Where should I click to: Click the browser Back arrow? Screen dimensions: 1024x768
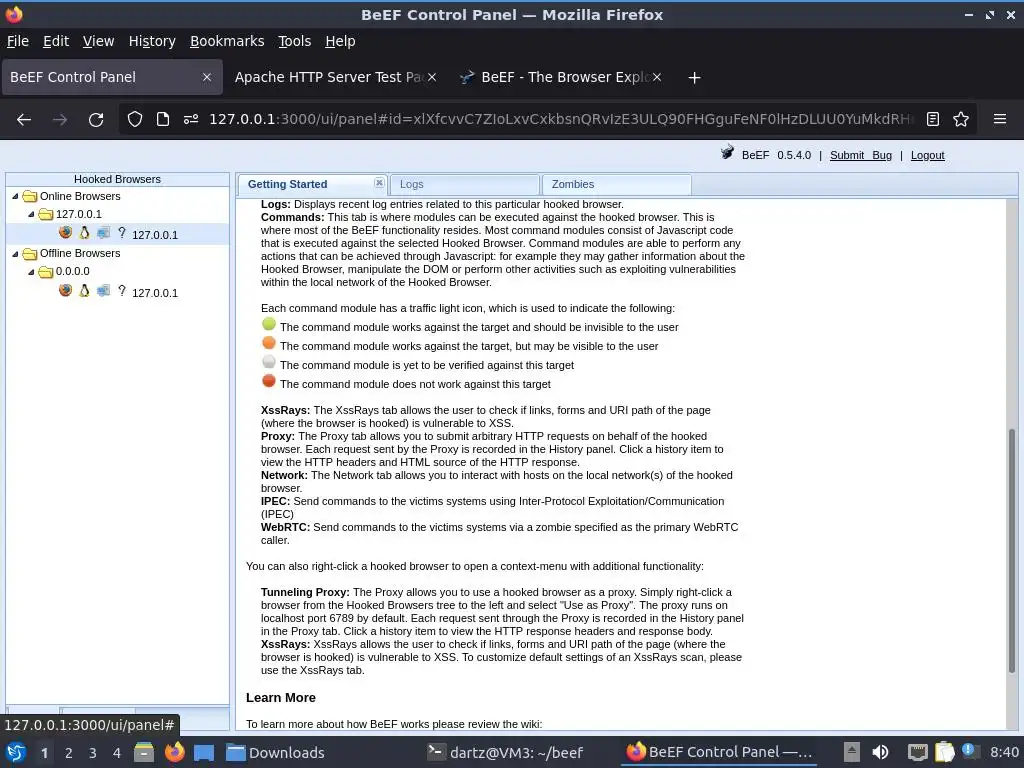24,120
